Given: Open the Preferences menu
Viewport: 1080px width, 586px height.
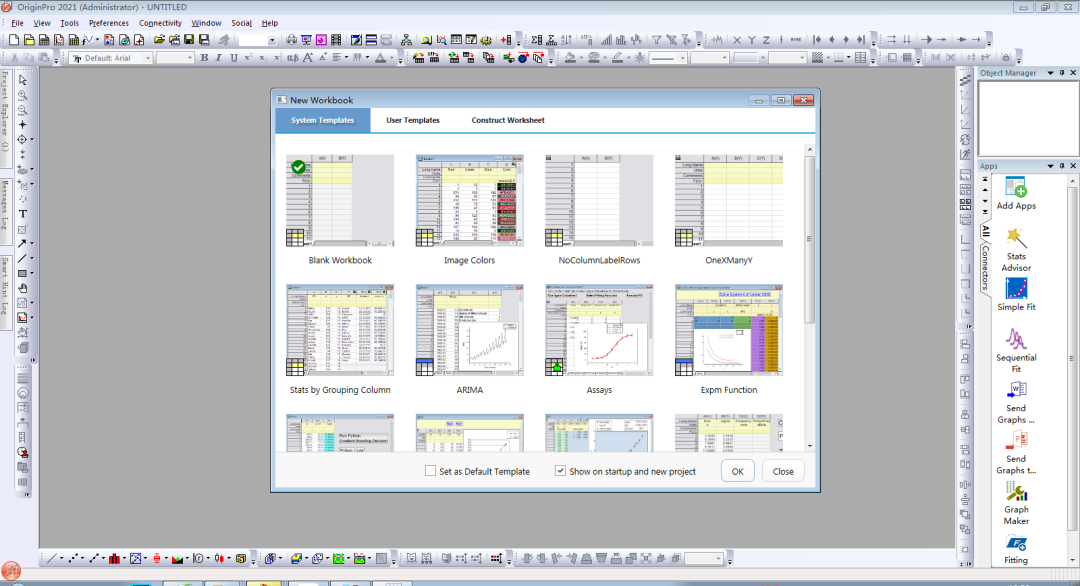Looking at the screenshot, I should pos(108,23).
